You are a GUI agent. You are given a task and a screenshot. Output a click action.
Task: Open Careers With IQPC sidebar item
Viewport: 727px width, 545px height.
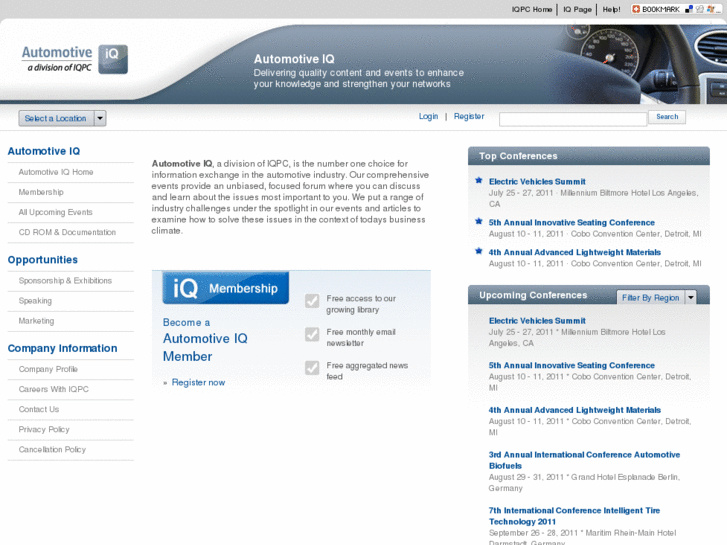[x=54, y=389]
